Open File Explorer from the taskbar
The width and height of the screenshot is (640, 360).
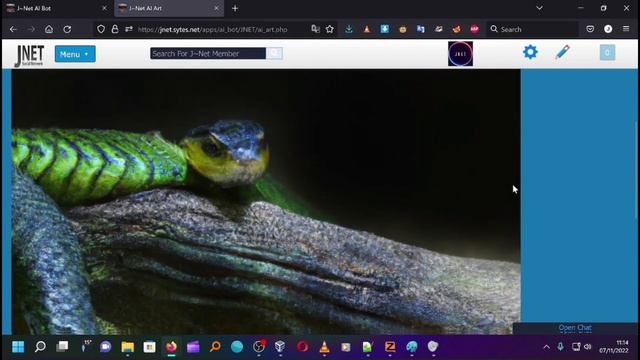point(128,347)
